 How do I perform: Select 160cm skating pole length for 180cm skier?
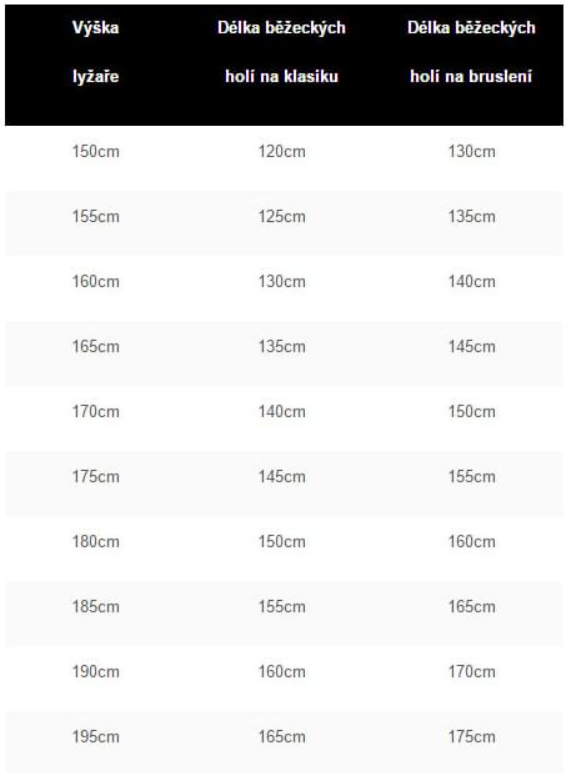click(x=471, y=542)
